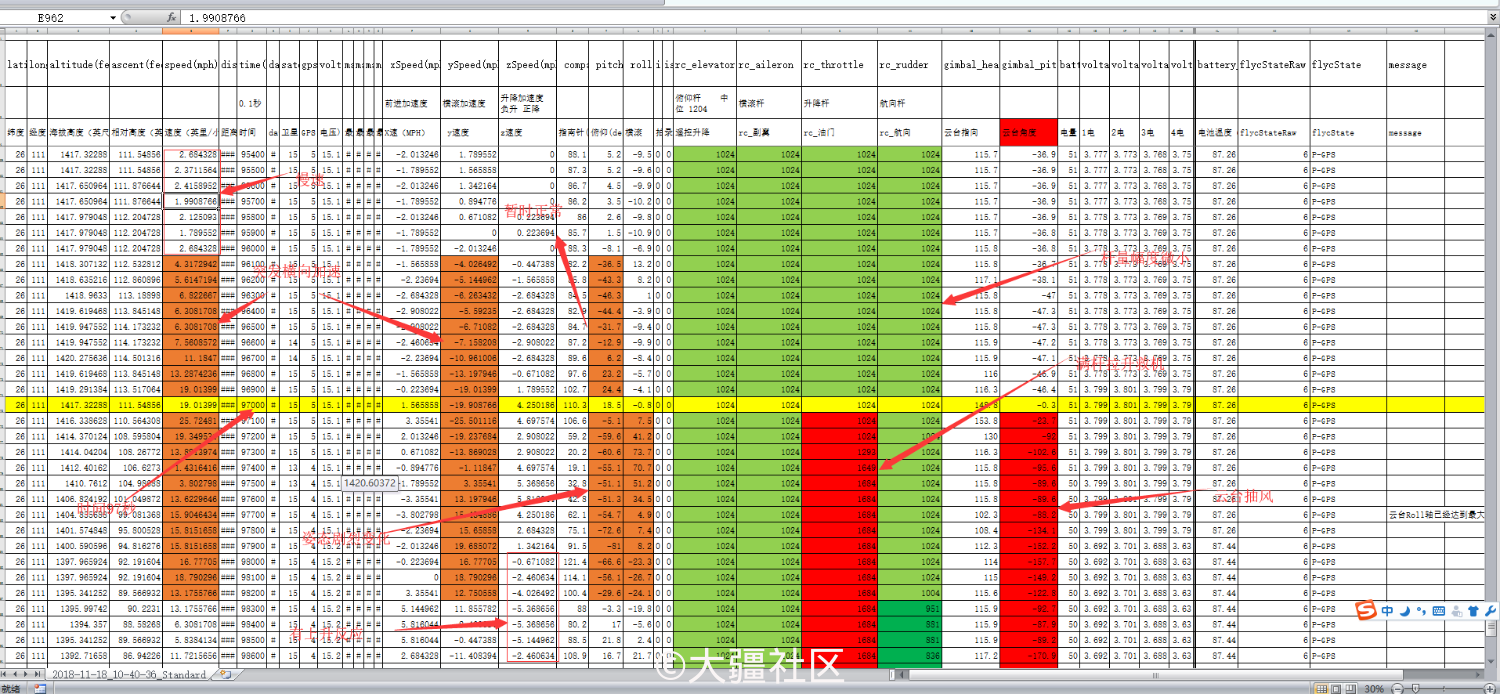
Task: Toggle Sogou Chinese/English mode 中 button
Action: (1388, 611)
